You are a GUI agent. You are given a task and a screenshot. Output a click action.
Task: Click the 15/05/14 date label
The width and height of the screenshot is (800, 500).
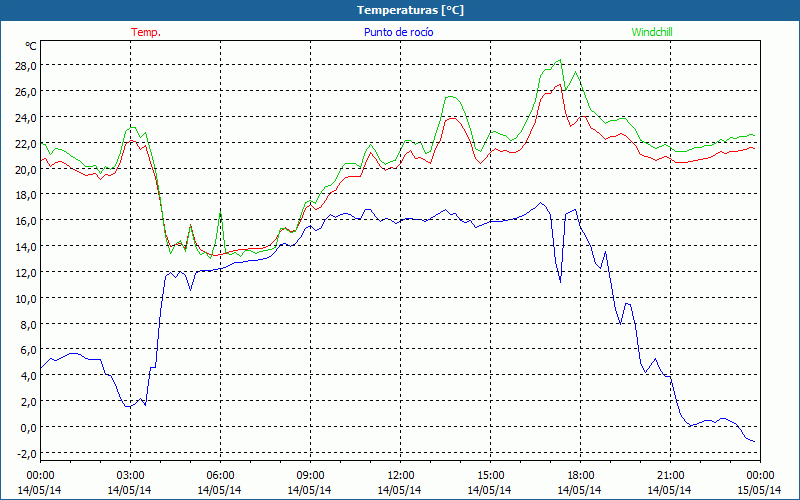(760, 490)
